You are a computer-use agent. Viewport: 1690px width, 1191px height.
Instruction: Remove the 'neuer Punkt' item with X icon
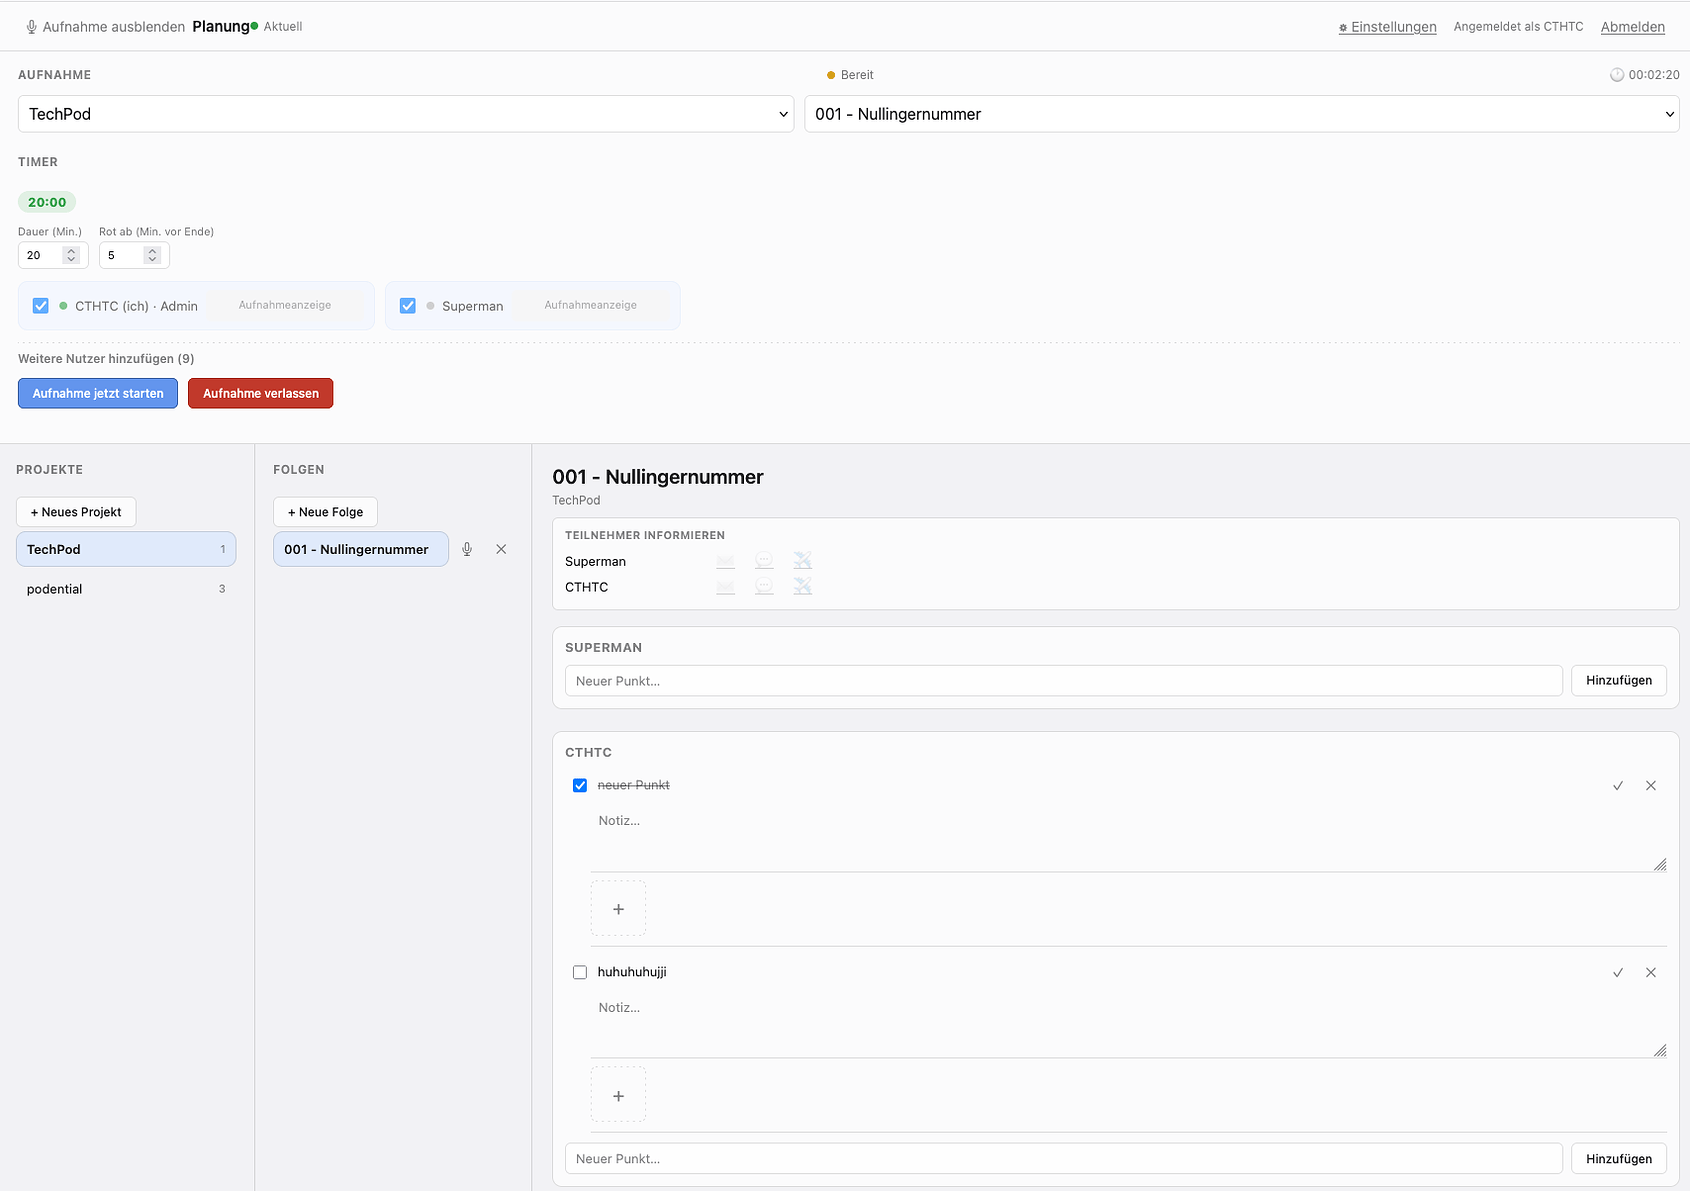pos(1651,786)
